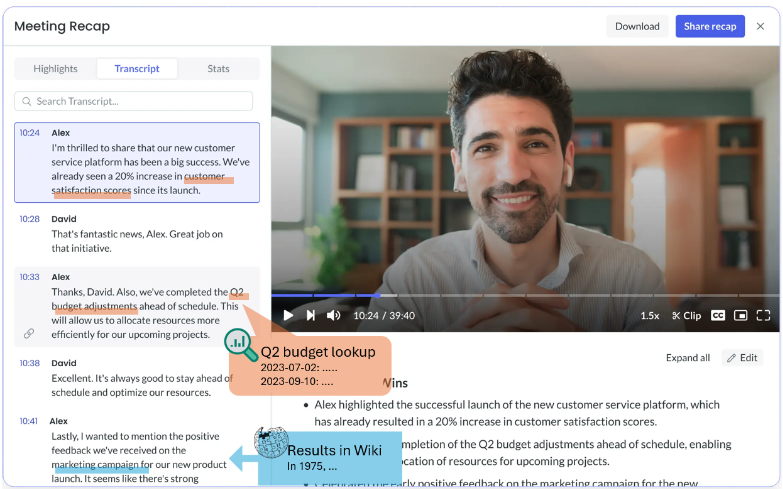Click summary bullet about customer service platform
Viewport: 783px width, 489px height.
point(517,413)
